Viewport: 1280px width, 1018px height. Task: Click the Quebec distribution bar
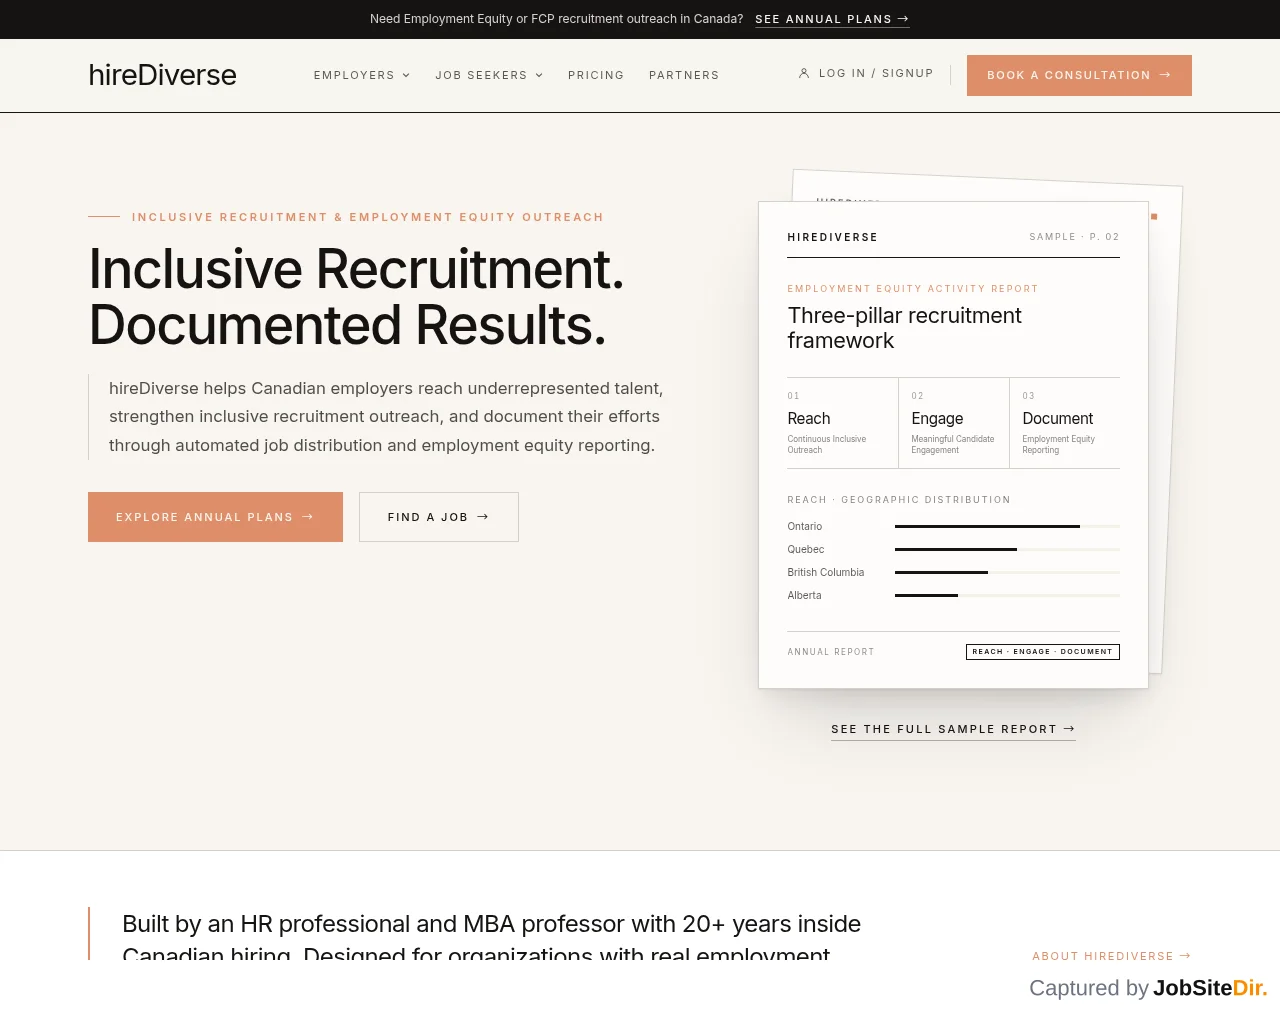tap(1007, 549)
